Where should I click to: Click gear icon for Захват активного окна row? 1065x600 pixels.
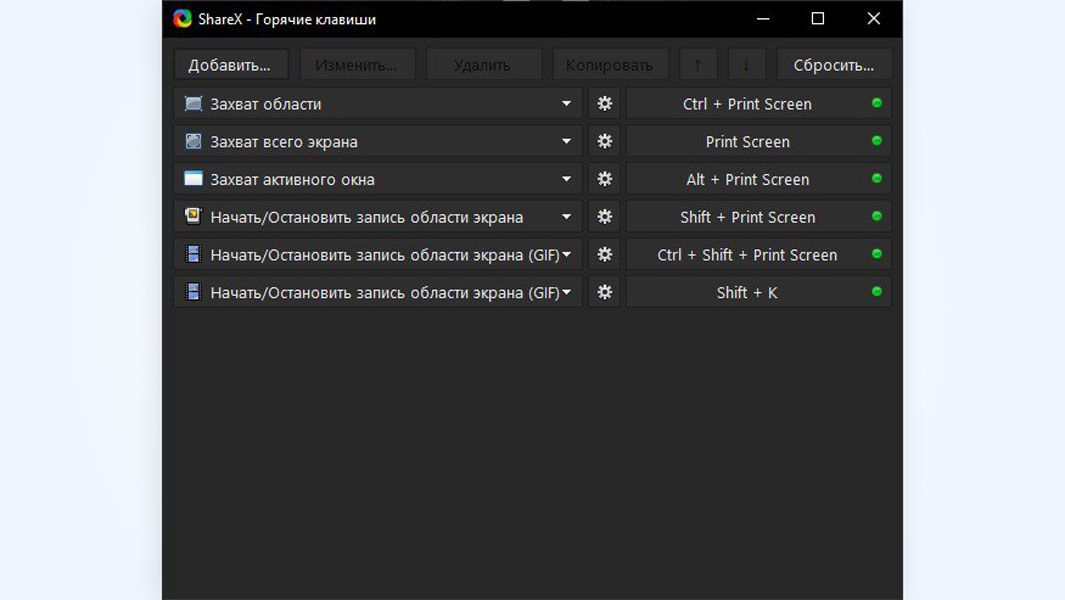[604, 180]
